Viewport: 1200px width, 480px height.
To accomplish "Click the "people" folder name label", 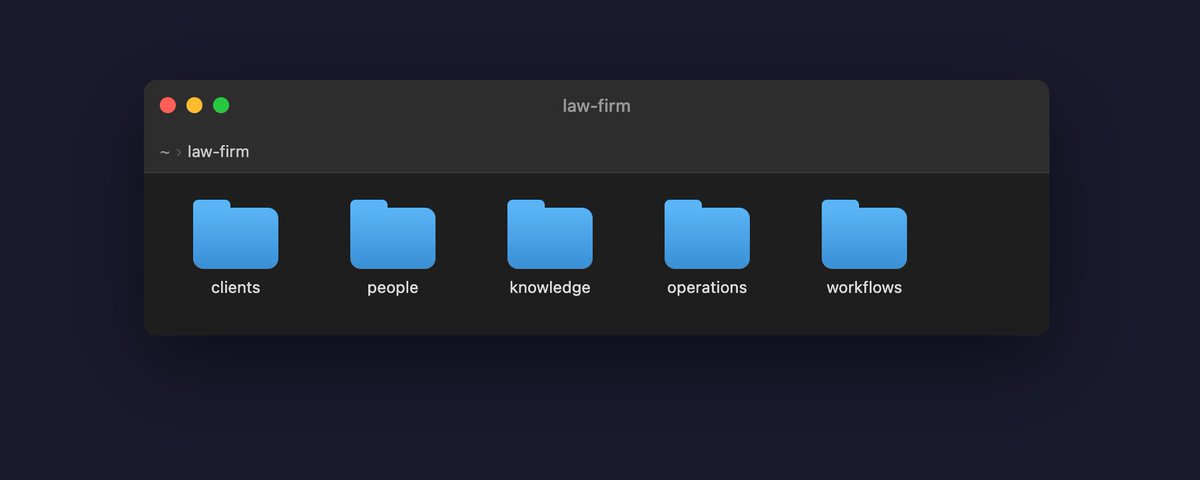I will tap(392, 288).
